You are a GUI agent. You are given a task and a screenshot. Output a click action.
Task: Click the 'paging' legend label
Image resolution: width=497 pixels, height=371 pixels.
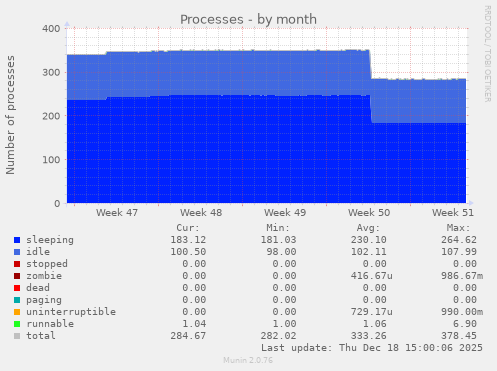pyautogui.click(x=44, y=300)
